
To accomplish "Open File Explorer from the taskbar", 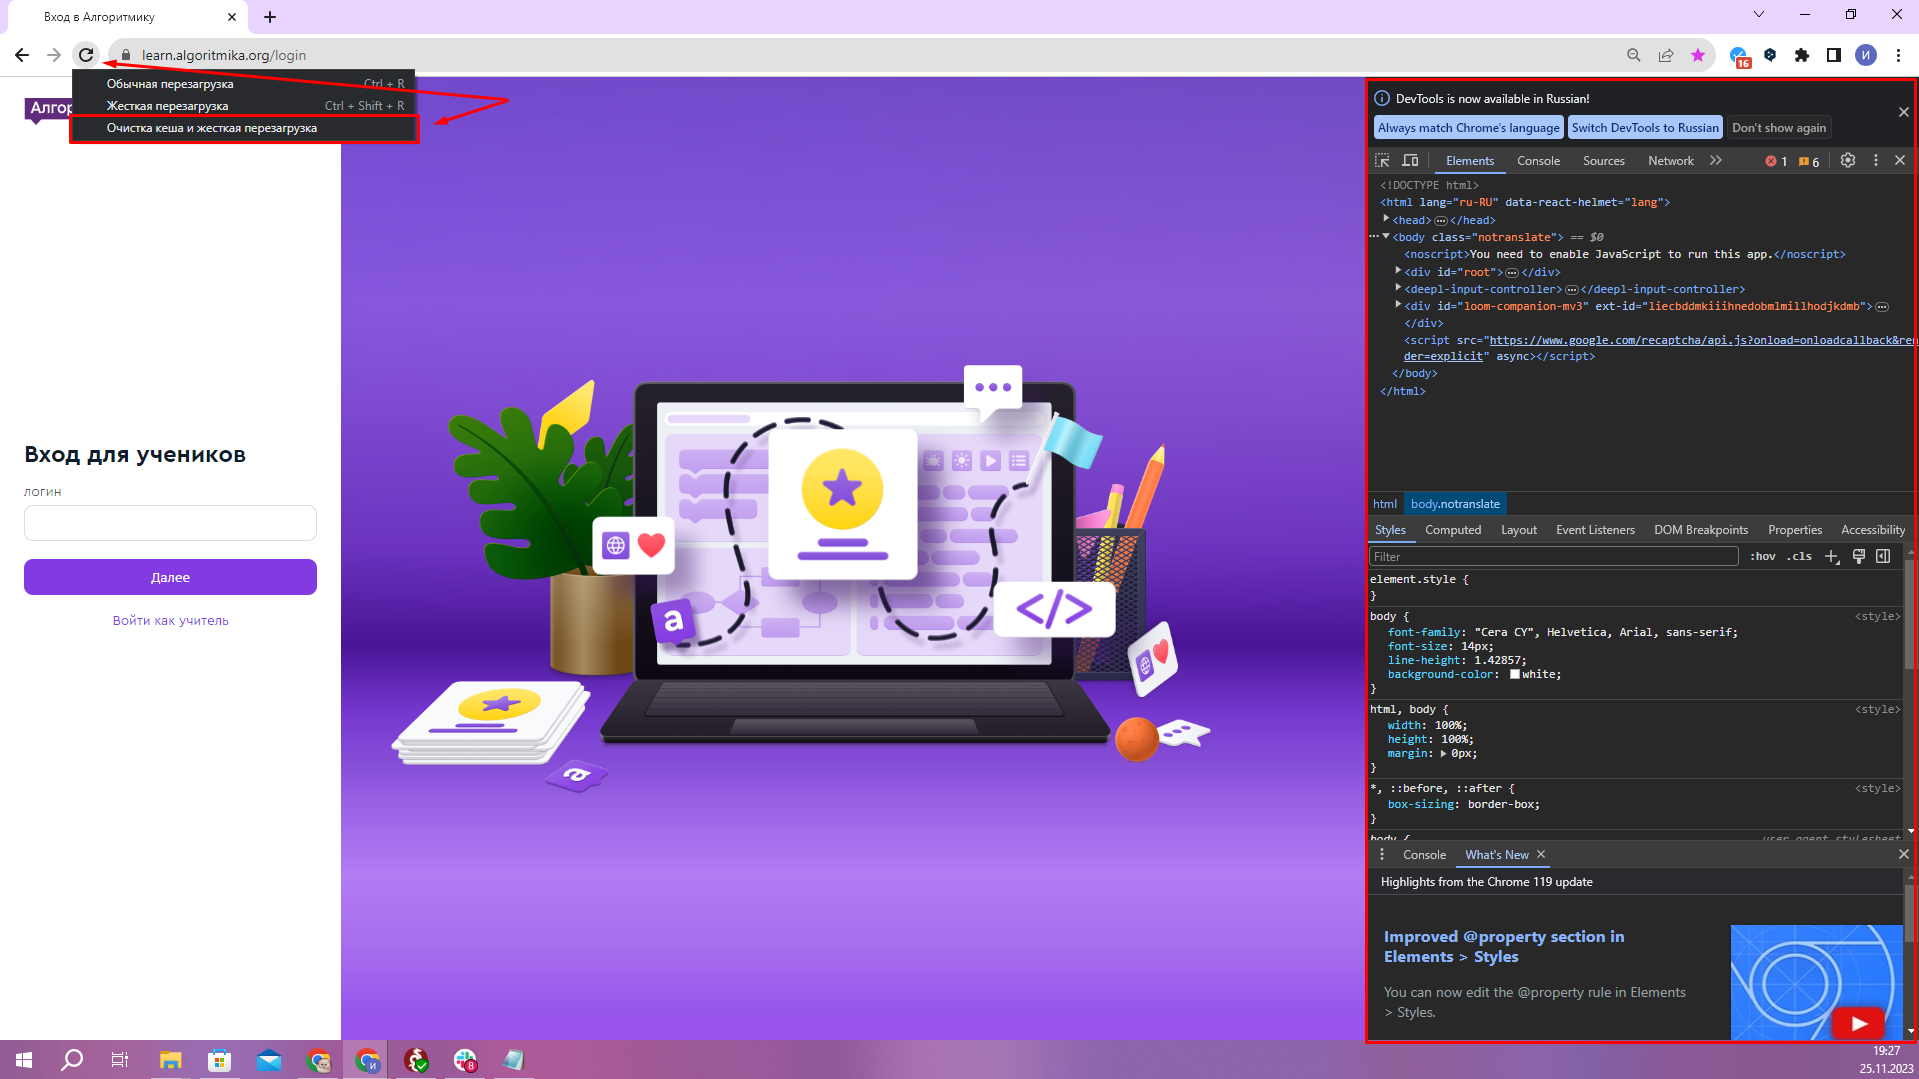I will pos(170,1060).
